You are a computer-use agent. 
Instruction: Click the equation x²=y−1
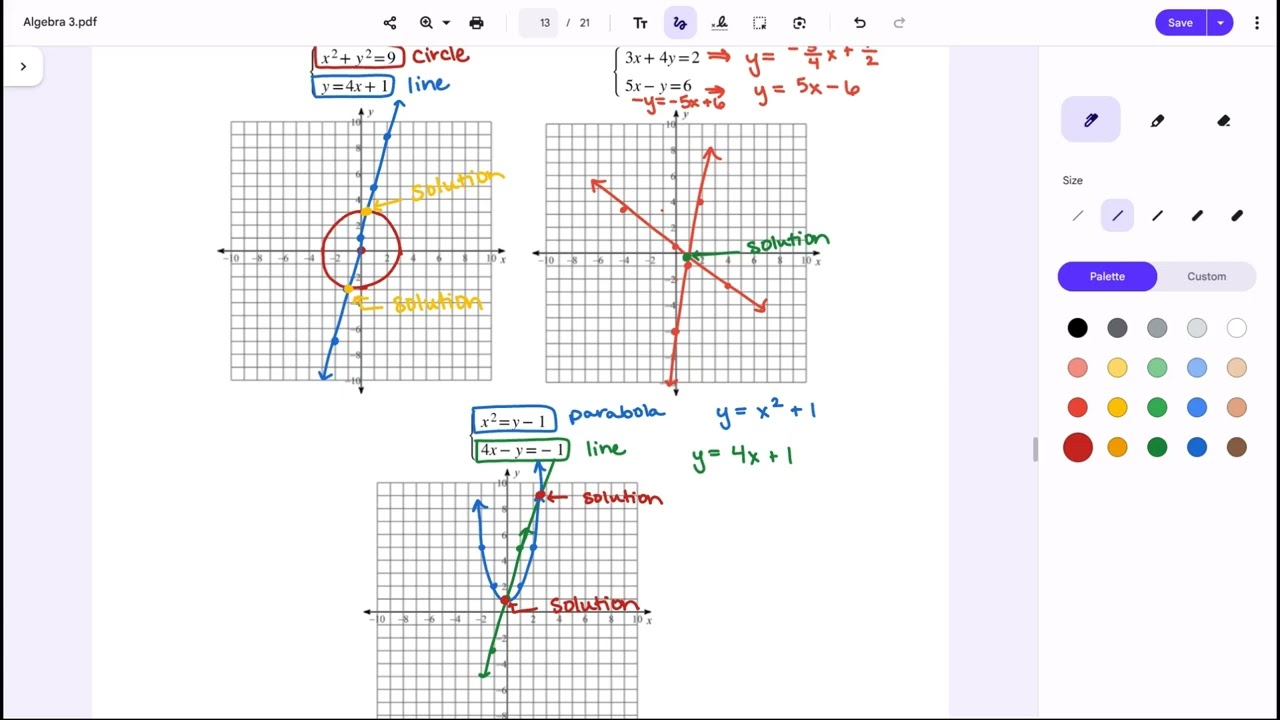pyautogui.click(x=513, y=421)
